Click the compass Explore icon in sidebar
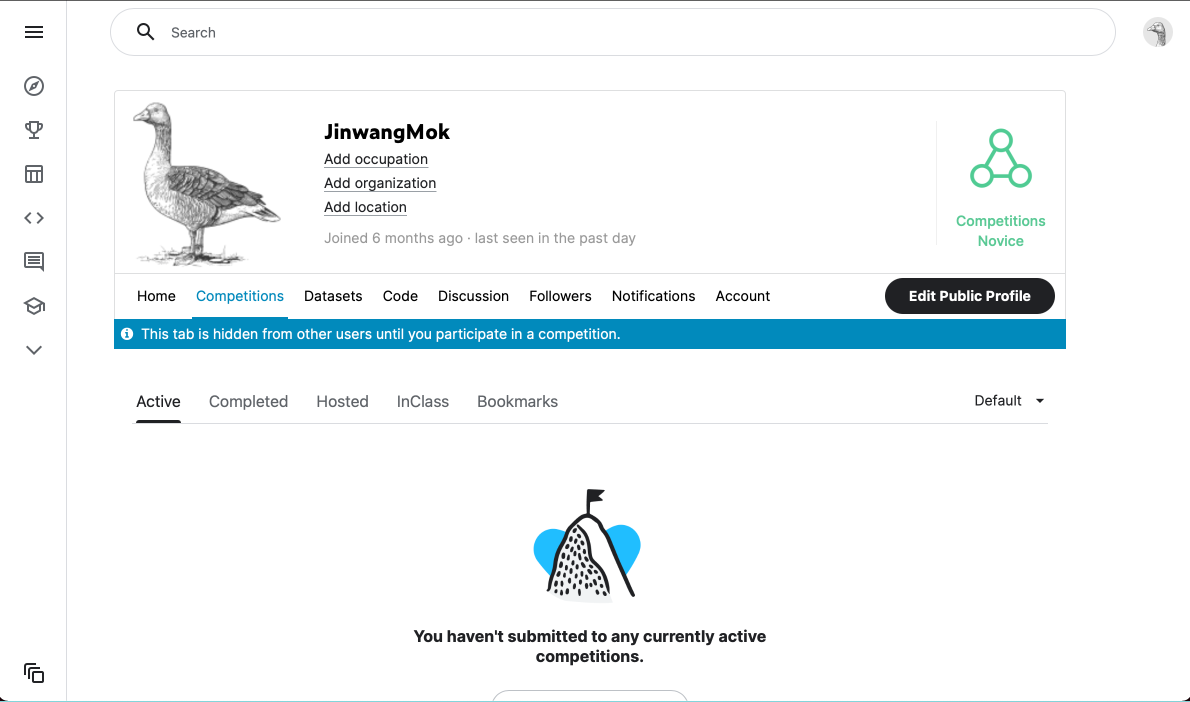This screenshot has height=702, width=1190. pyautogui.click(x=33, y=86)
